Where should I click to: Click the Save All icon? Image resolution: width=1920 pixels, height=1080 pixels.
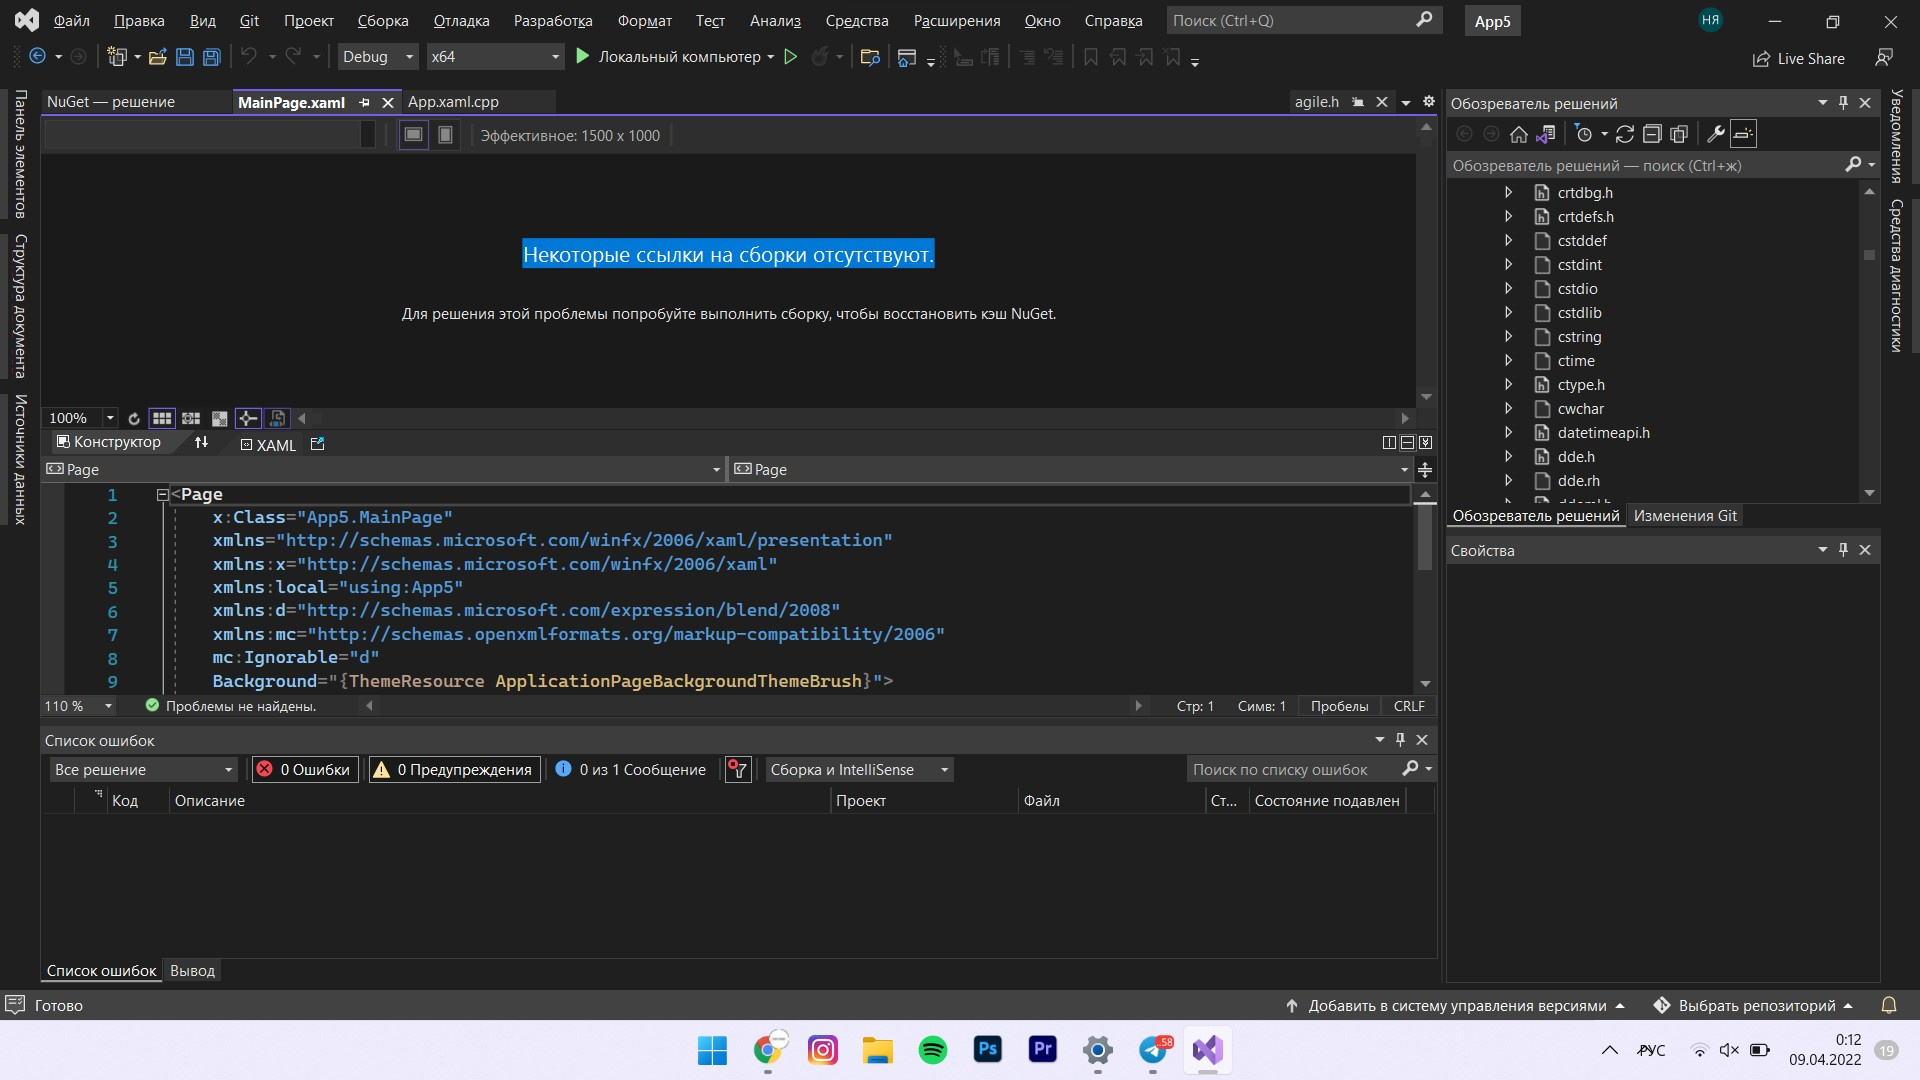(212, 57)
